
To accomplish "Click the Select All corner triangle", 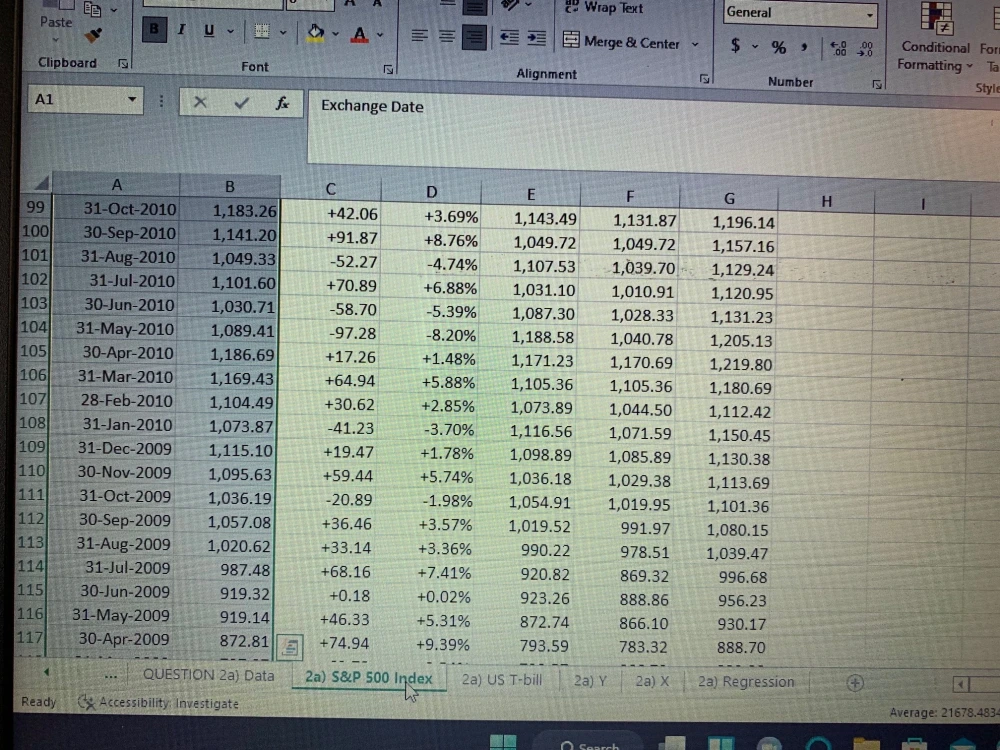I will [x=40, y=184].
